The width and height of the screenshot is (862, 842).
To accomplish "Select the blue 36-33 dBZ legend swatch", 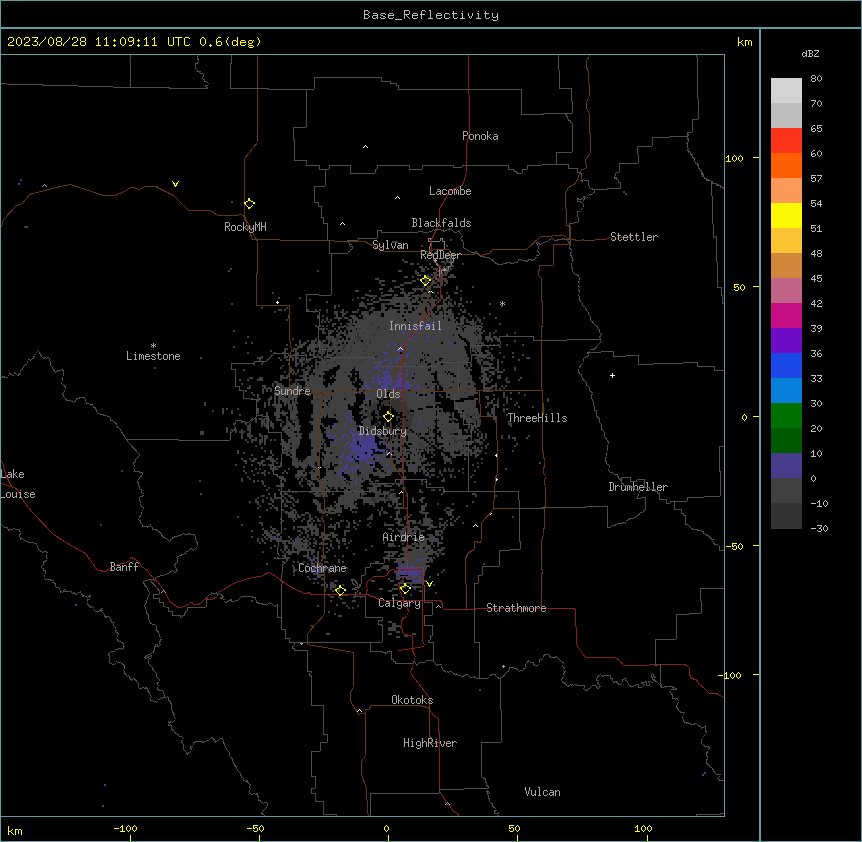I will click(786, 365).
